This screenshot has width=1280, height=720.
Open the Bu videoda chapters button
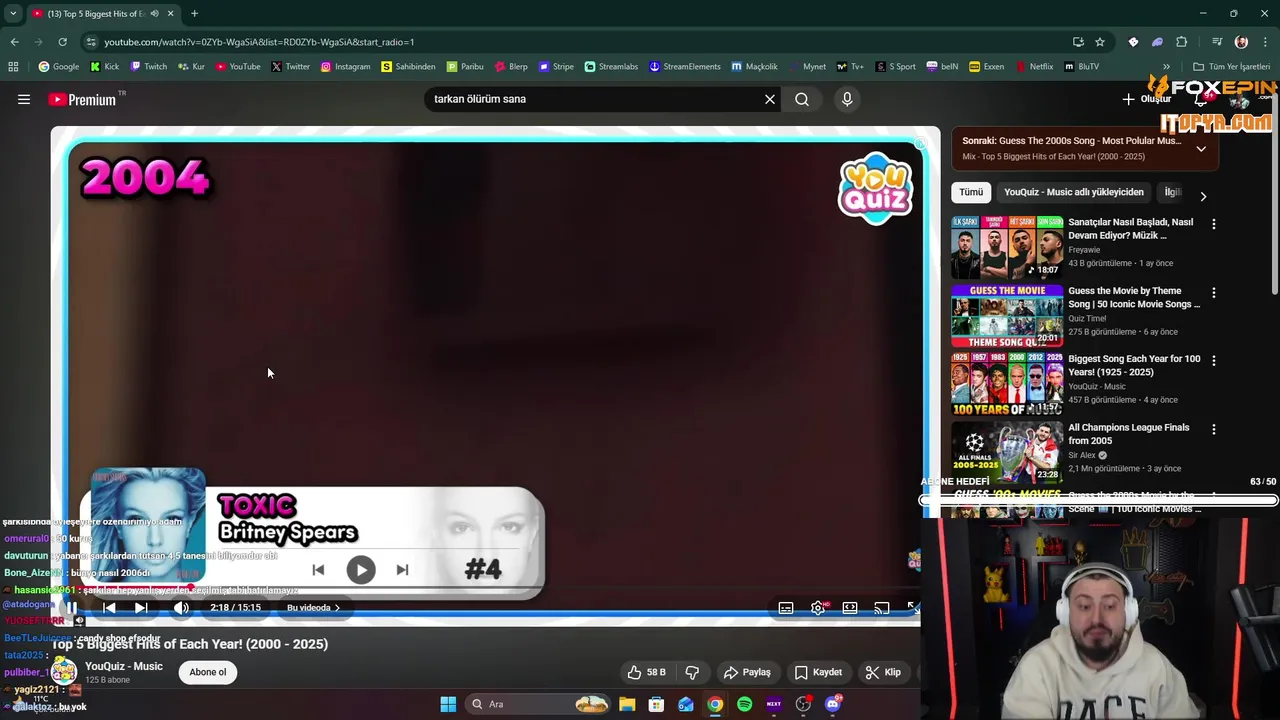[x=313, y=607]
